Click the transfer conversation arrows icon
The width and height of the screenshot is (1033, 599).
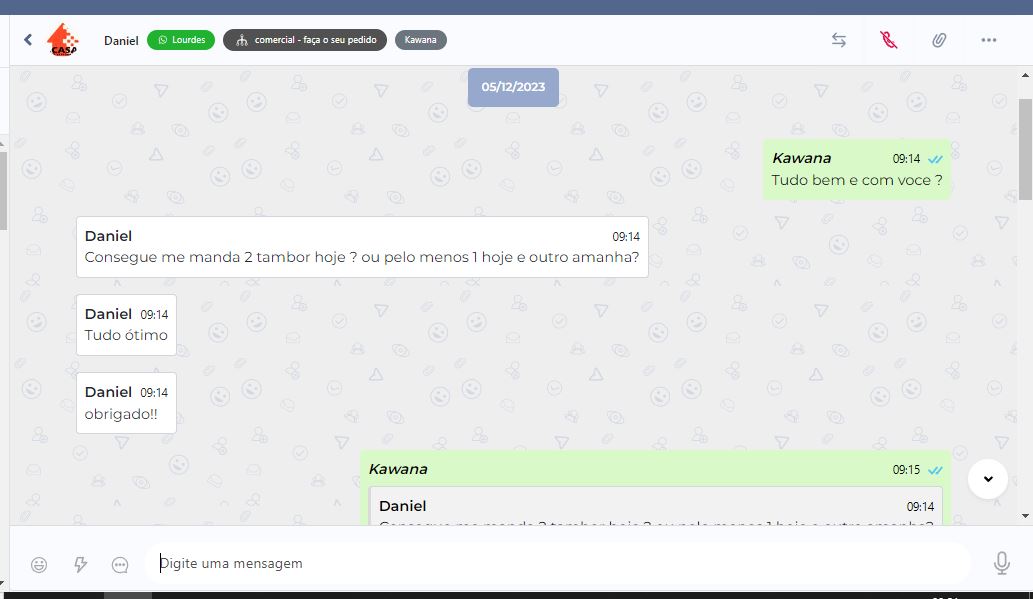(839, 40)
